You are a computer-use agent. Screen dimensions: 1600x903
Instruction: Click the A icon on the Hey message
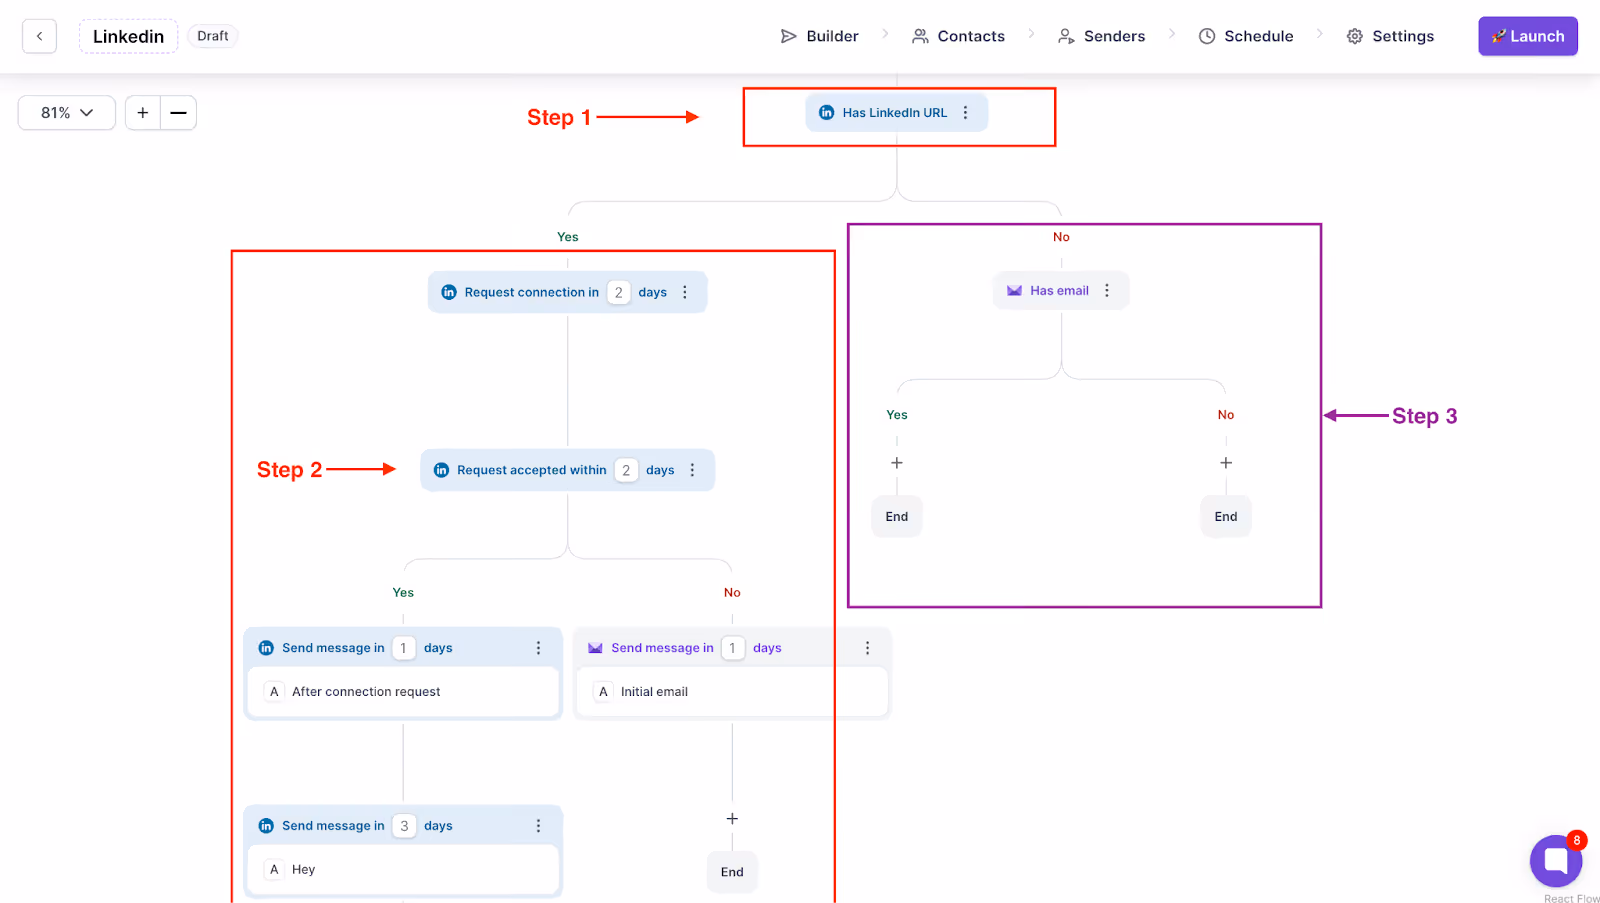pyautogui.click(x=274, y=869)
